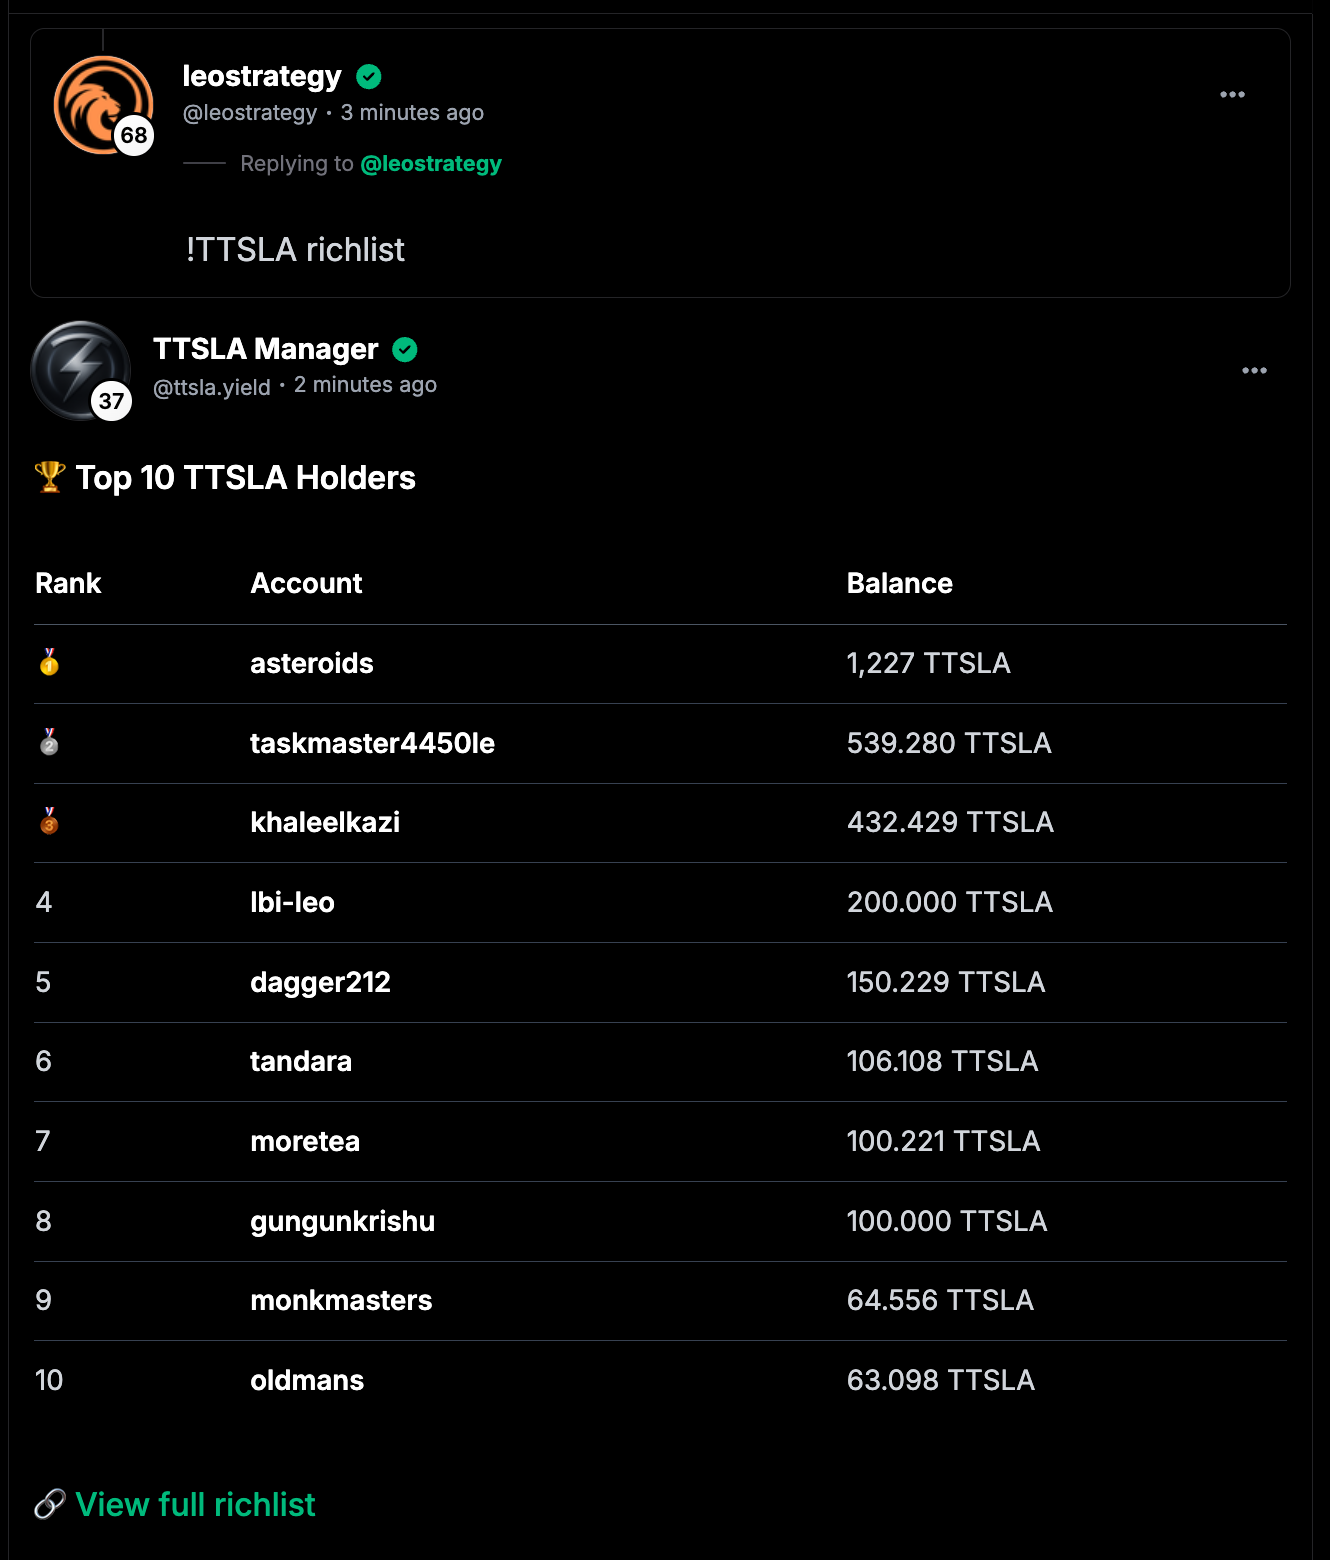
Task: Click TTSLA Manager's verified checkmark badge
Action: point(405,349)
